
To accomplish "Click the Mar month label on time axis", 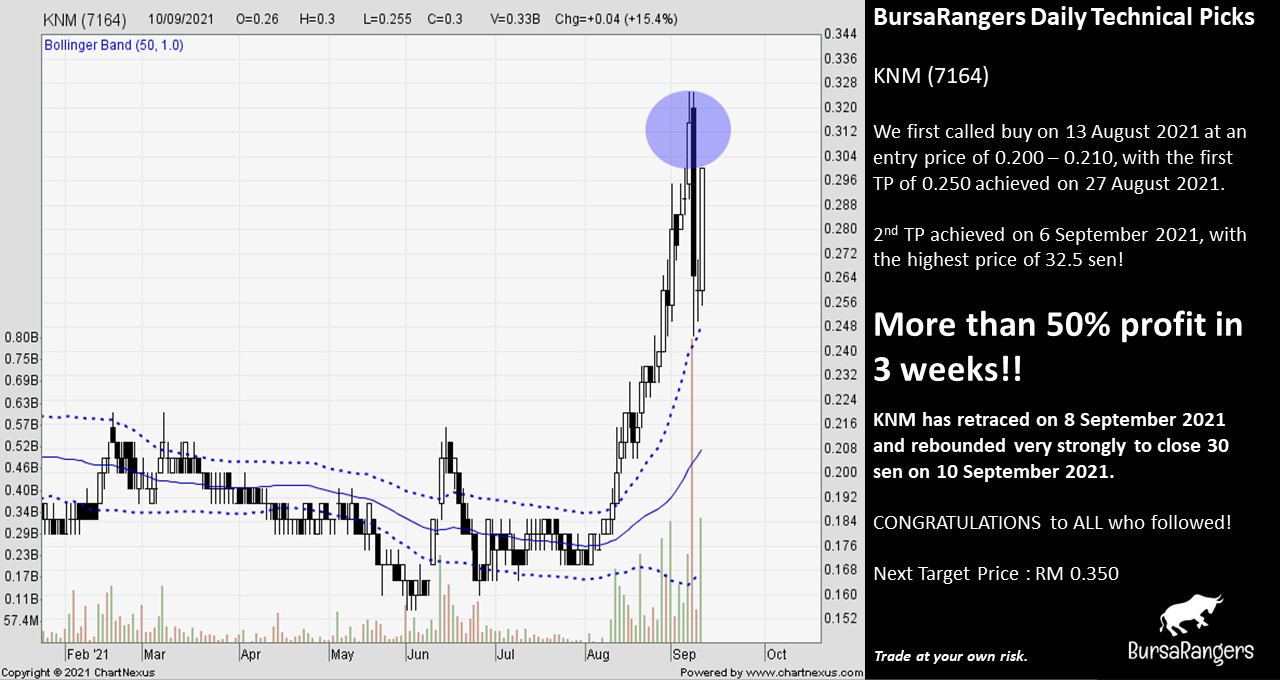I will [x=154, y=654].
